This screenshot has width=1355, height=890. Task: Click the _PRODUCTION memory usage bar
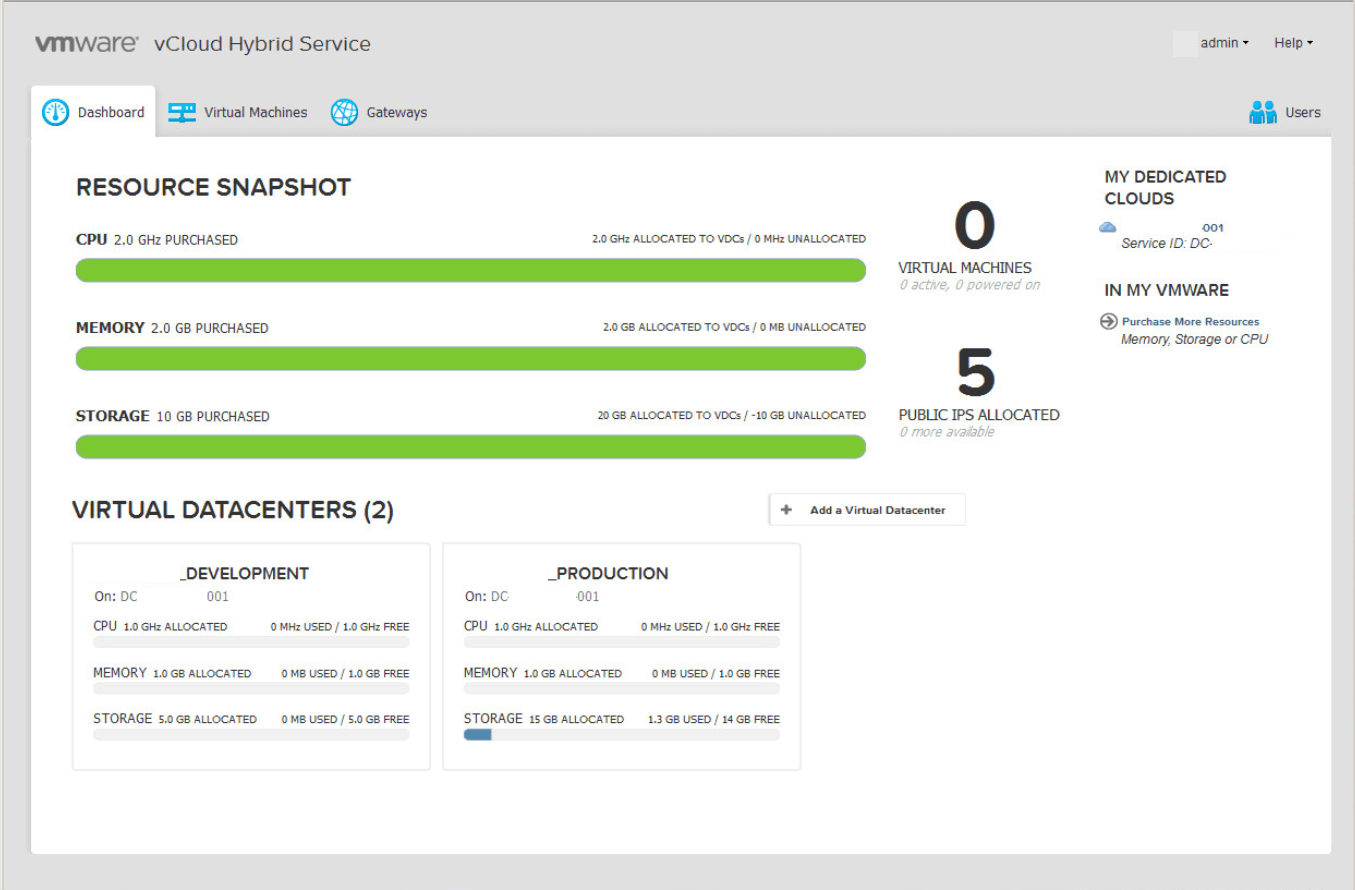[x=621, y=689]
